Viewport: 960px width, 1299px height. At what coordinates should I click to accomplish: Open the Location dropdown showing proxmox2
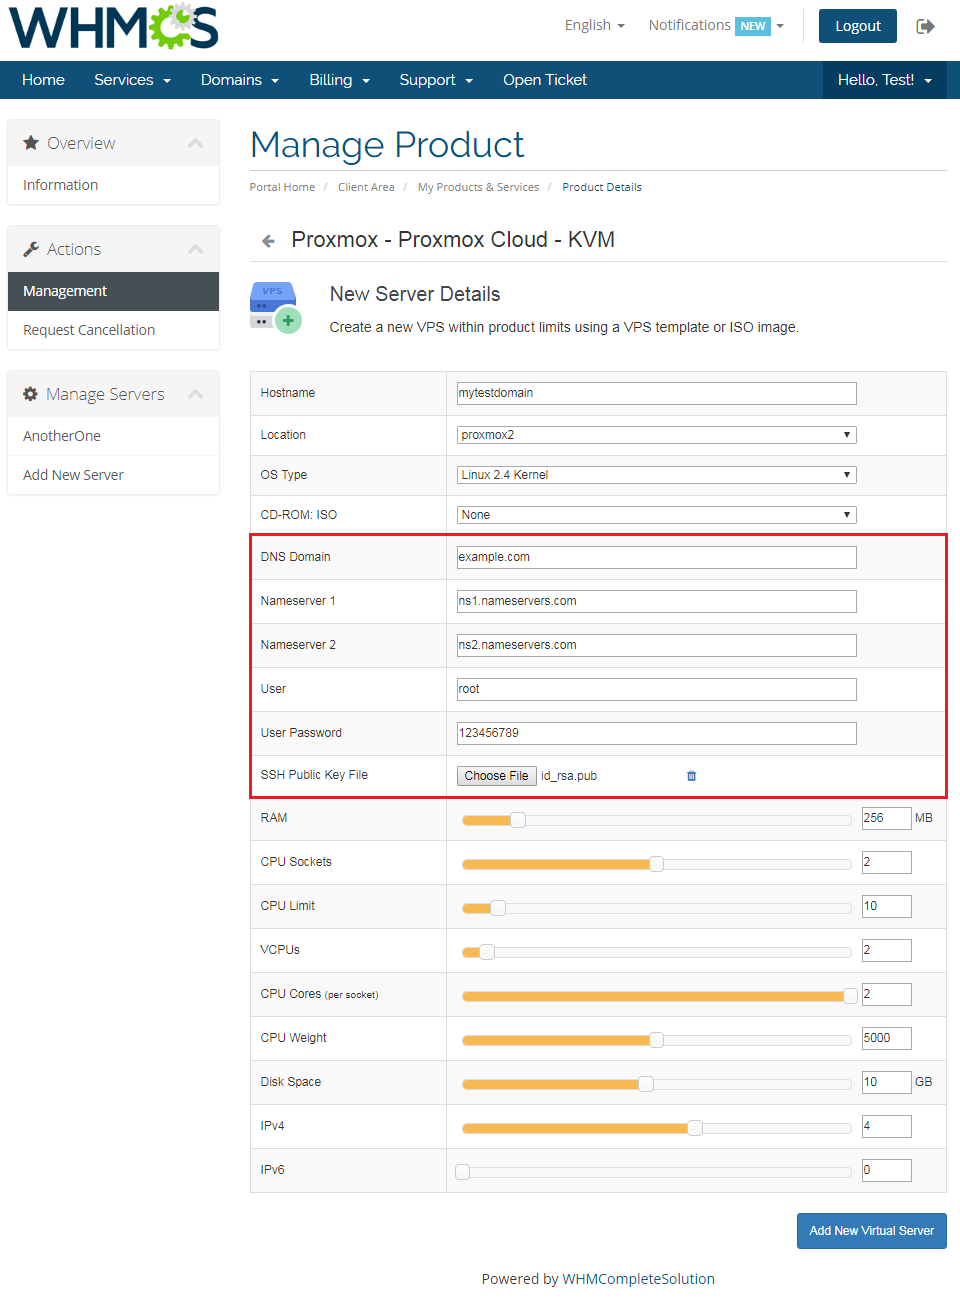pos(656,435)
